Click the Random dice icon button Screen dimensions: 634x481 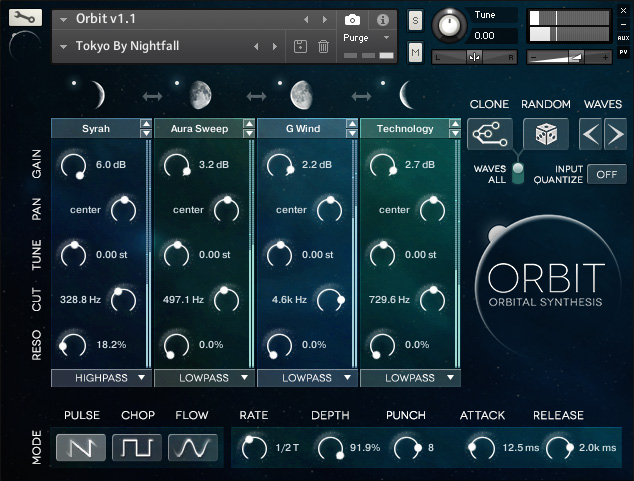[546, 134]
